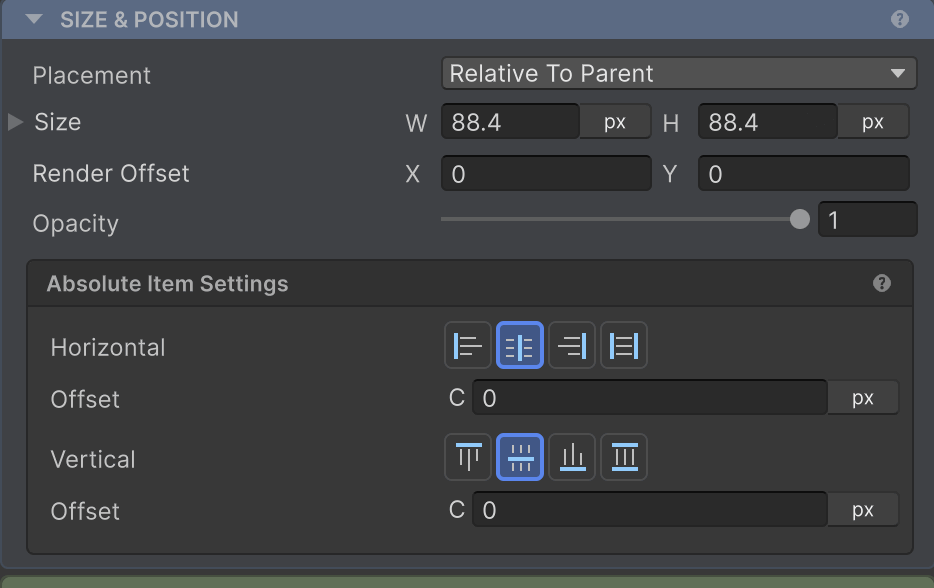
Task: Click the Vertical Offset C field
Action: [650, 509]
